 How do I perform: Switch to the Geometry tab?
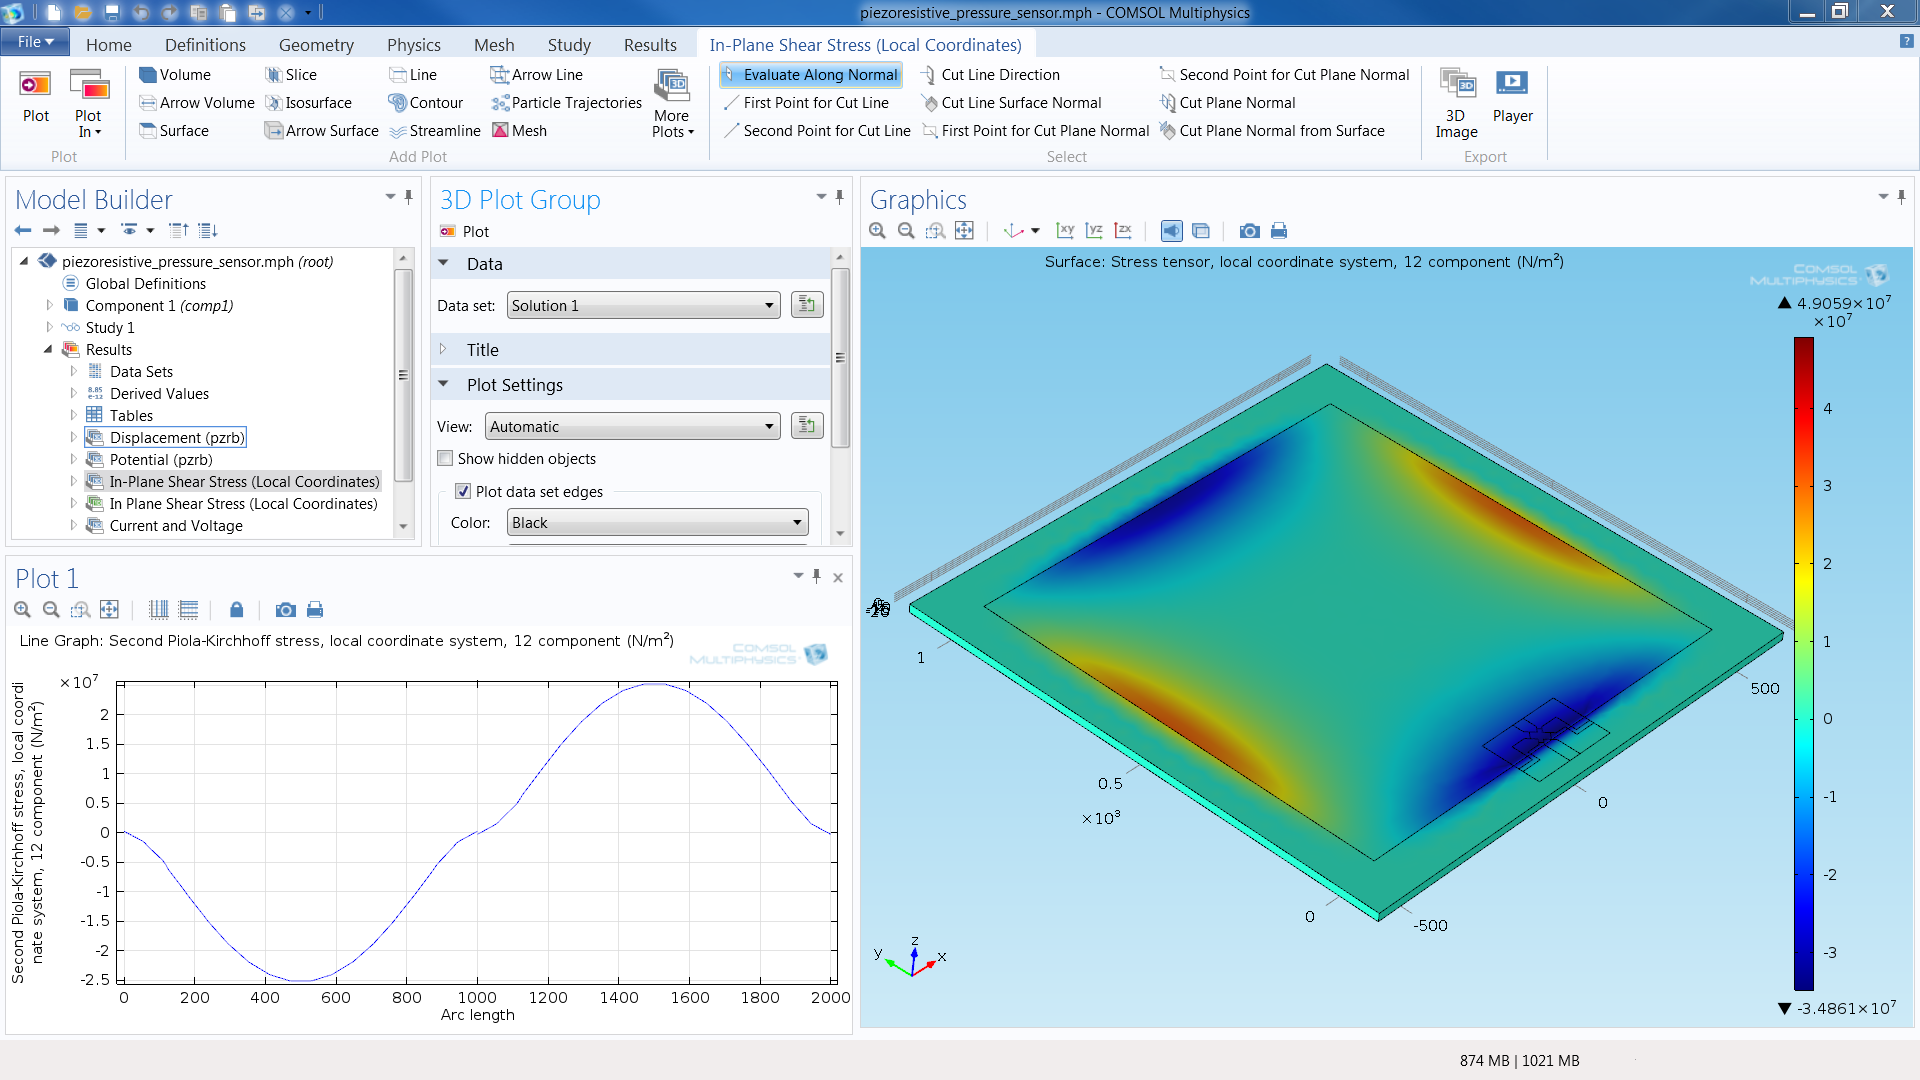(x=316, y=45)
